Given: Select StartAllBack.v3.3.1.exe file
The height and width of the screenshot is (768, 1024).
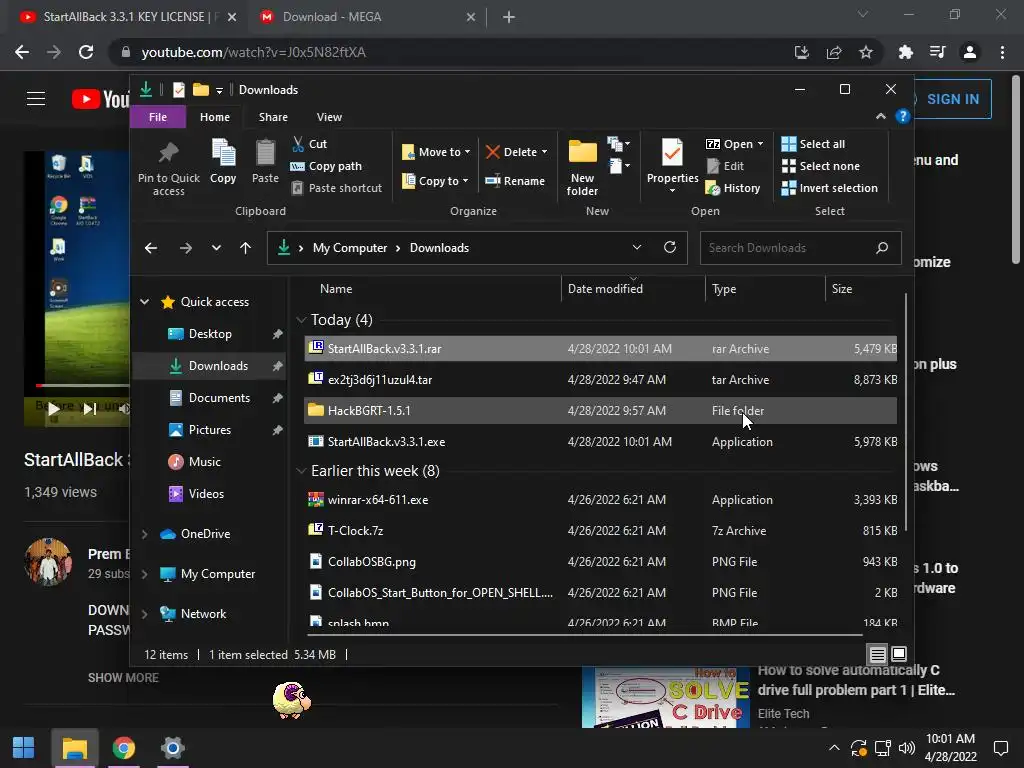Looking at the screenshot, I should [x=600, y=441].
